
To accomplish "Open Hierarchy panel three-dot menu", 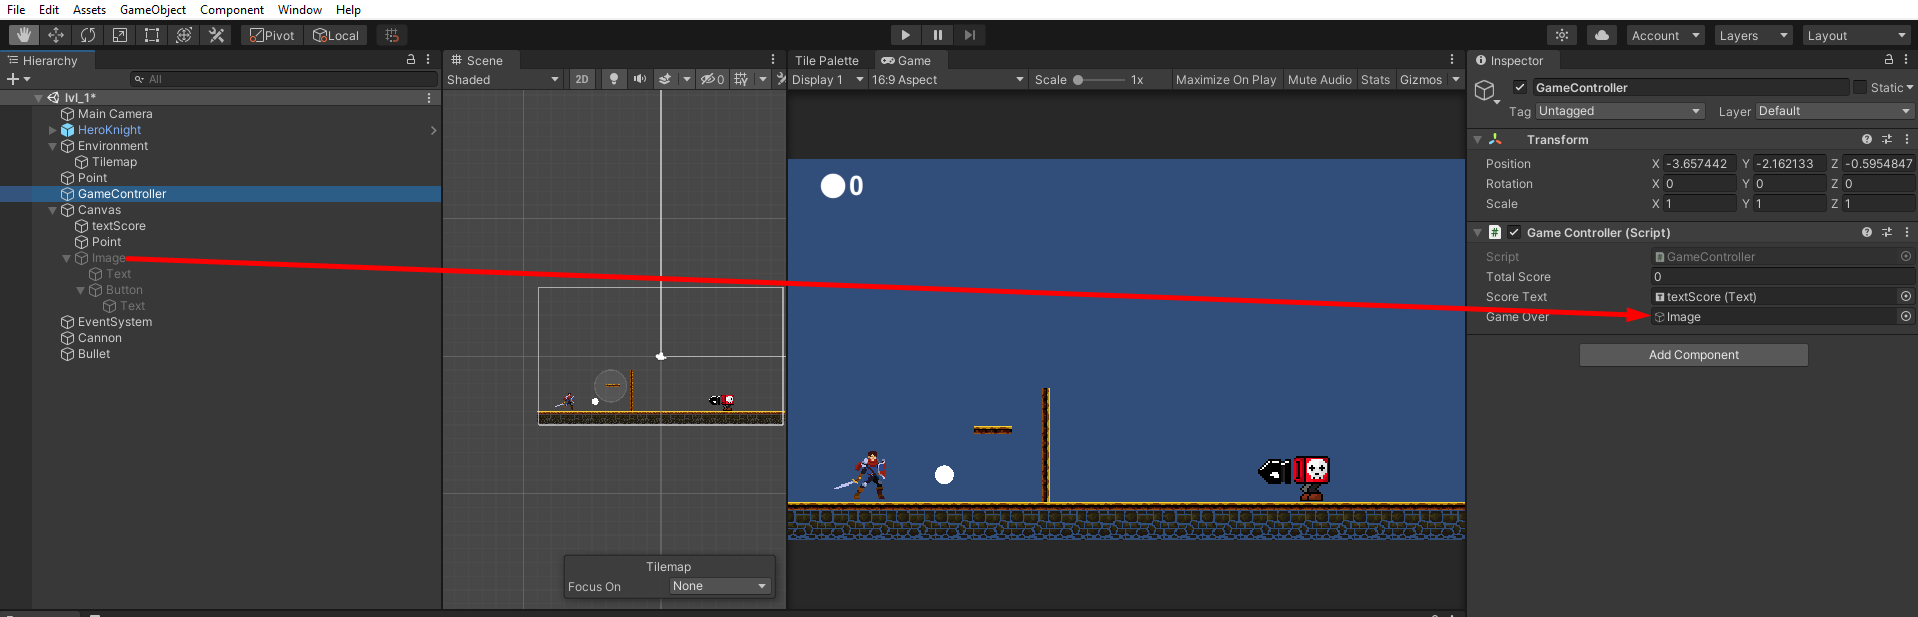I will pyautogui.click(x=428, y=60).
